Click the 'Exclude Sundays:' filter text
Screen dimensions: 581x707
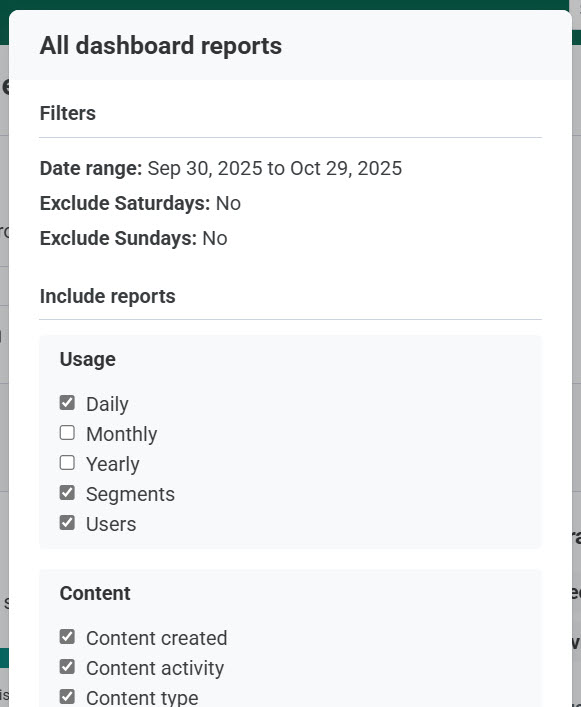[118, 238]
